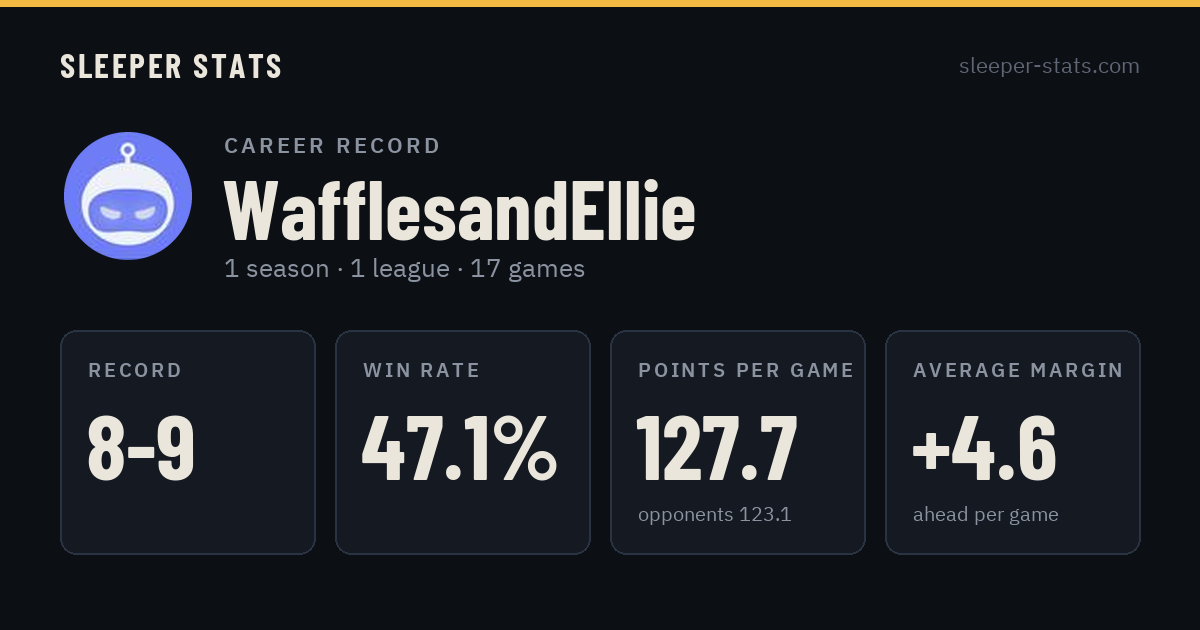This screenshot has height=630, width=1200.
Task: Click the POINTS PER GAME label text
Action: pyautogui.click(x=746, y=371)
